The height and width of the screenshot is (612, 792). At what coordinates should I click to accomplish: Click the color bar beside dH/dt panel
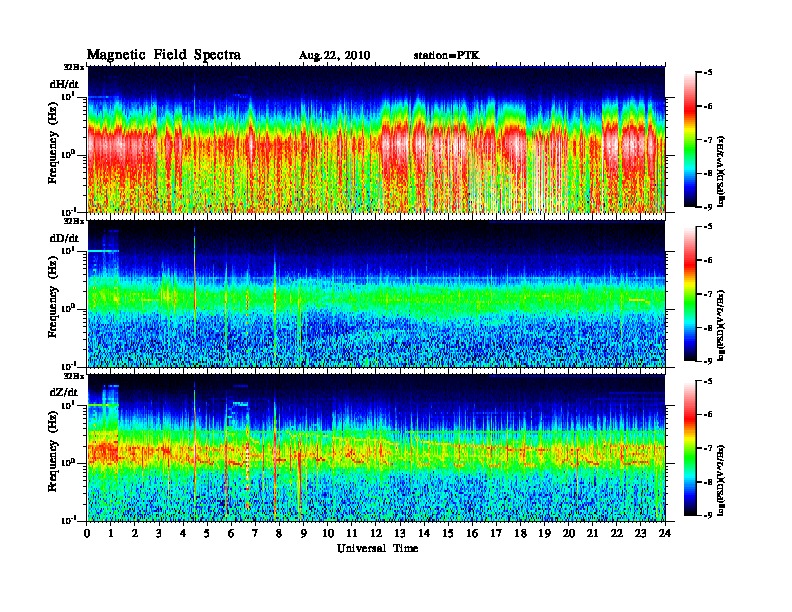click(690, 139)
